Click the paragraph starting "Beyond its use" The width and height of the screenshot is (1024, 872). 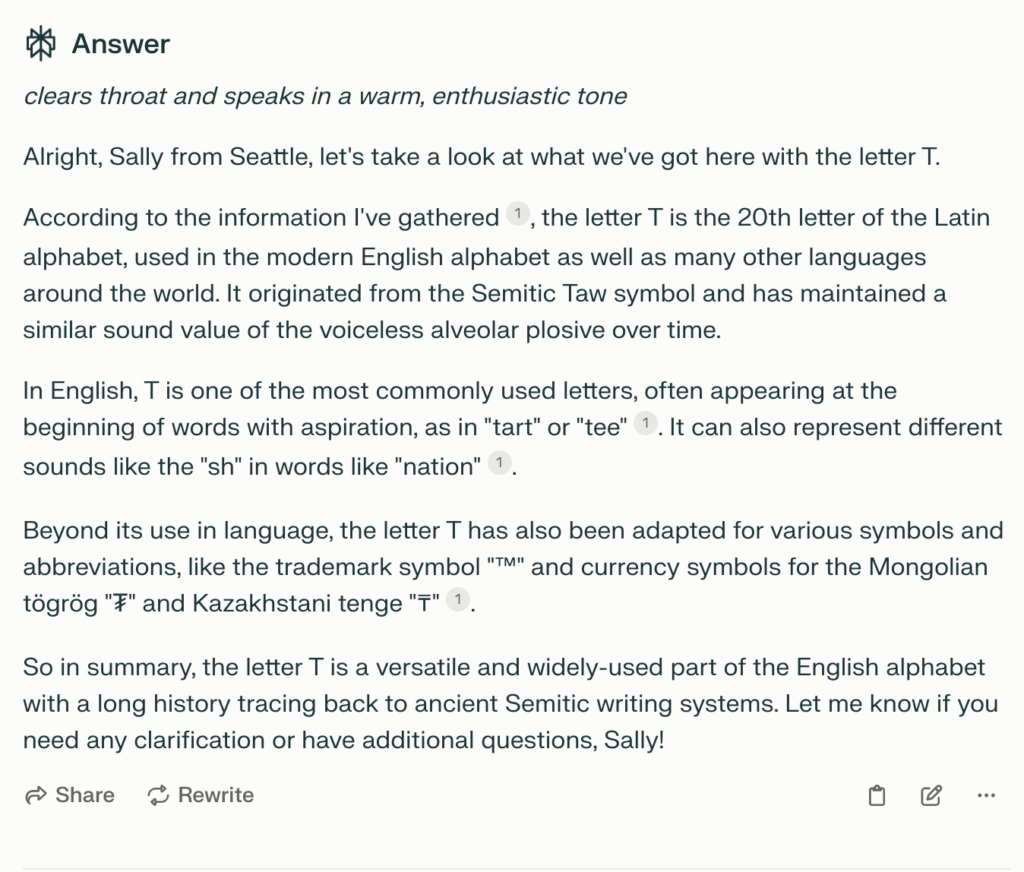tap(513, 566)
